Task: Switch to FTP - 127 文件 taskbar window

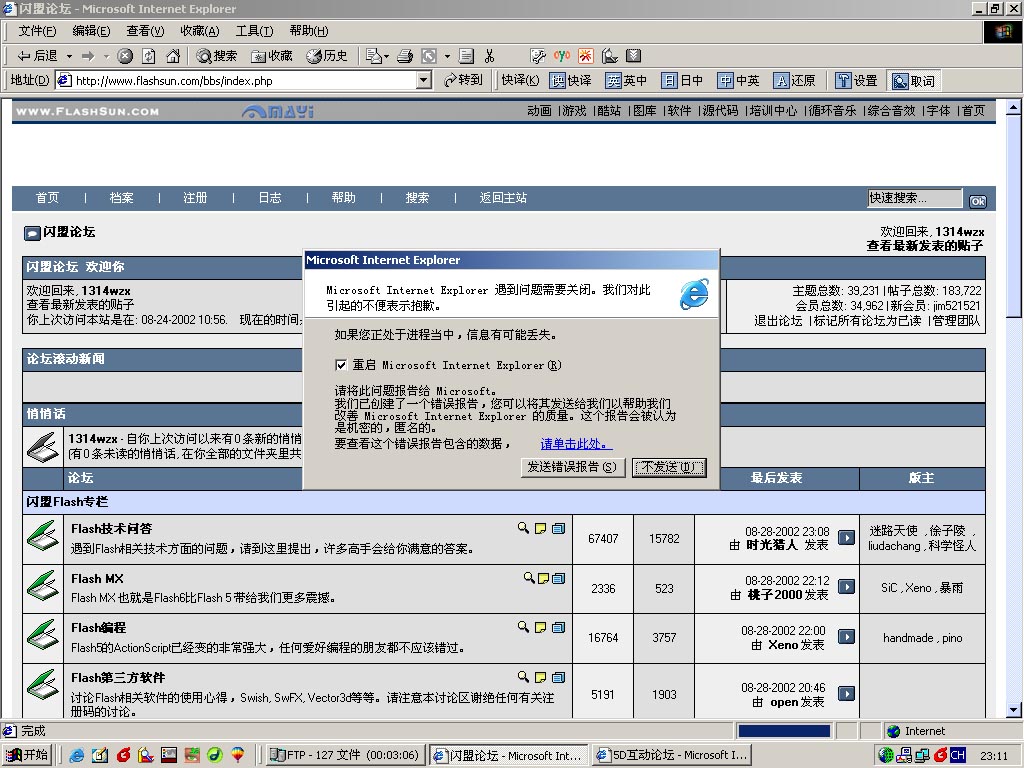Action: (x=345, y=755)
